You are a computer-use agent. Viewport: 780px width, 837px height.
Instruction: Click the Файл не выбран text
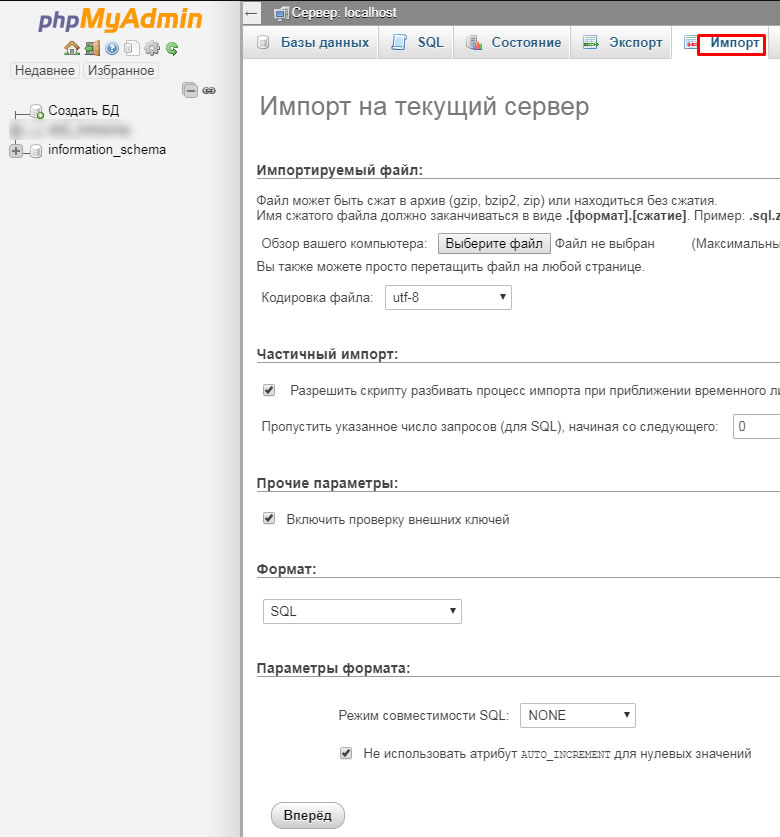604,244
